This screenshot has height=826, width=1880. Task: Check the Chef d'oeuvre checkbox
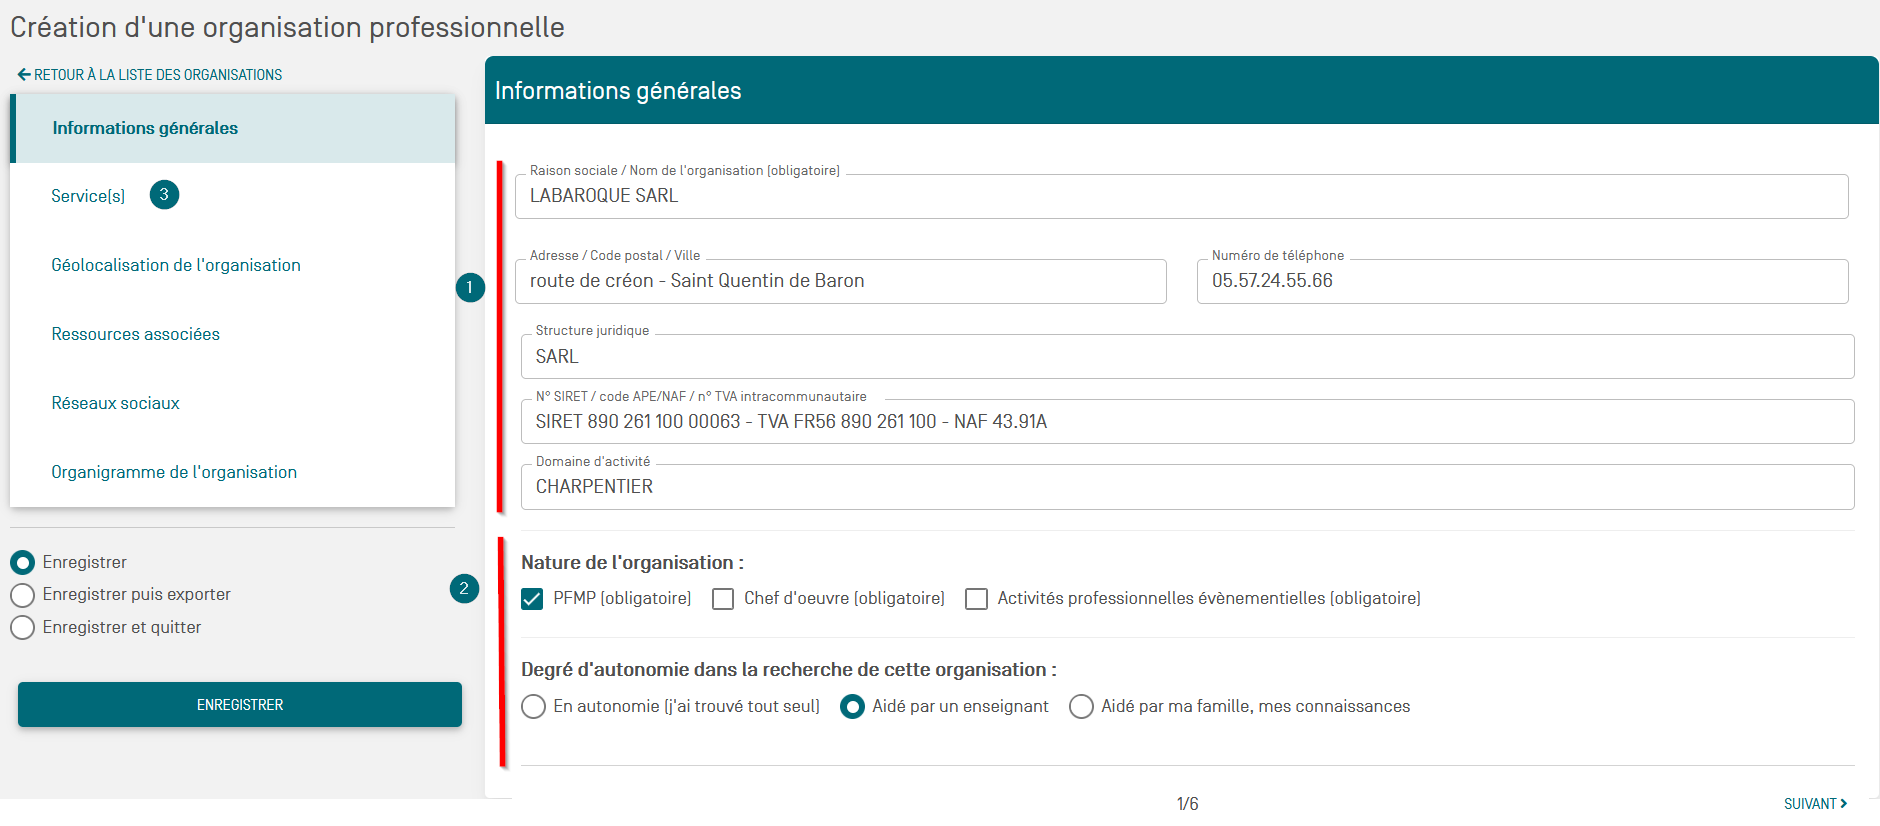723,599
